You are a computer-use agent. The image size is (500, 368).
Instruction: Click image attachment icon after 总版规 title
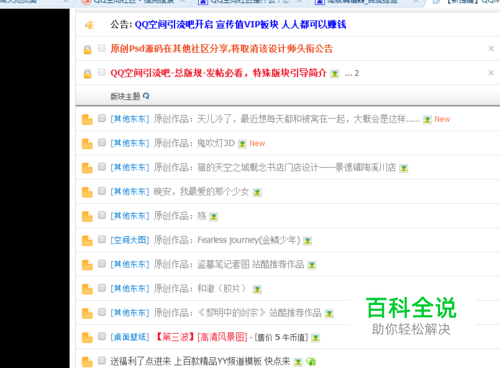coord(335,74)
